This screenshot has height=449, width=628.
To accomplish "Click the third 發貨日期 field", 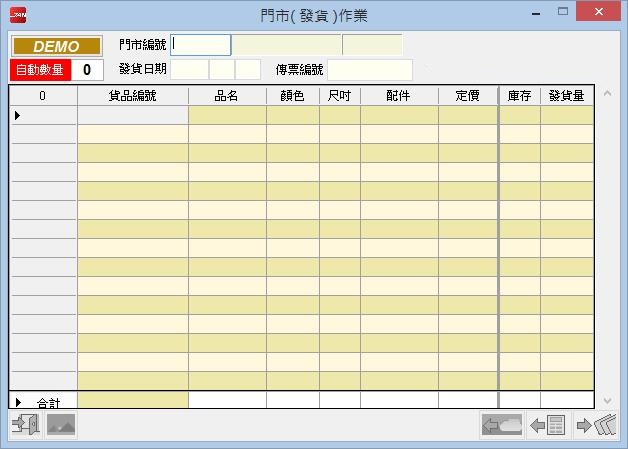I will click(x=248, y=70).
